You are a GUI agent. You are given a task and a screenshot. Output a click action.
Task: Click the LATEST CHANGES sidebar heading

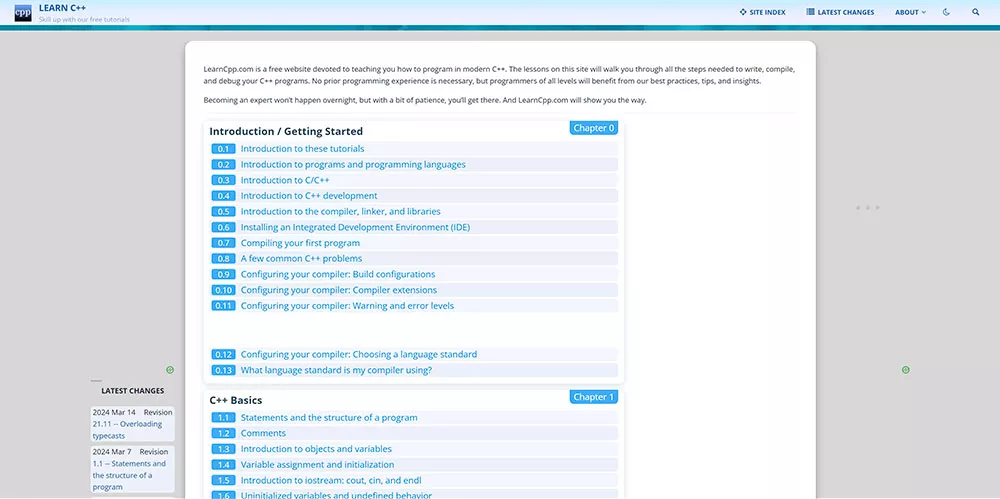(x=133, y=391)
